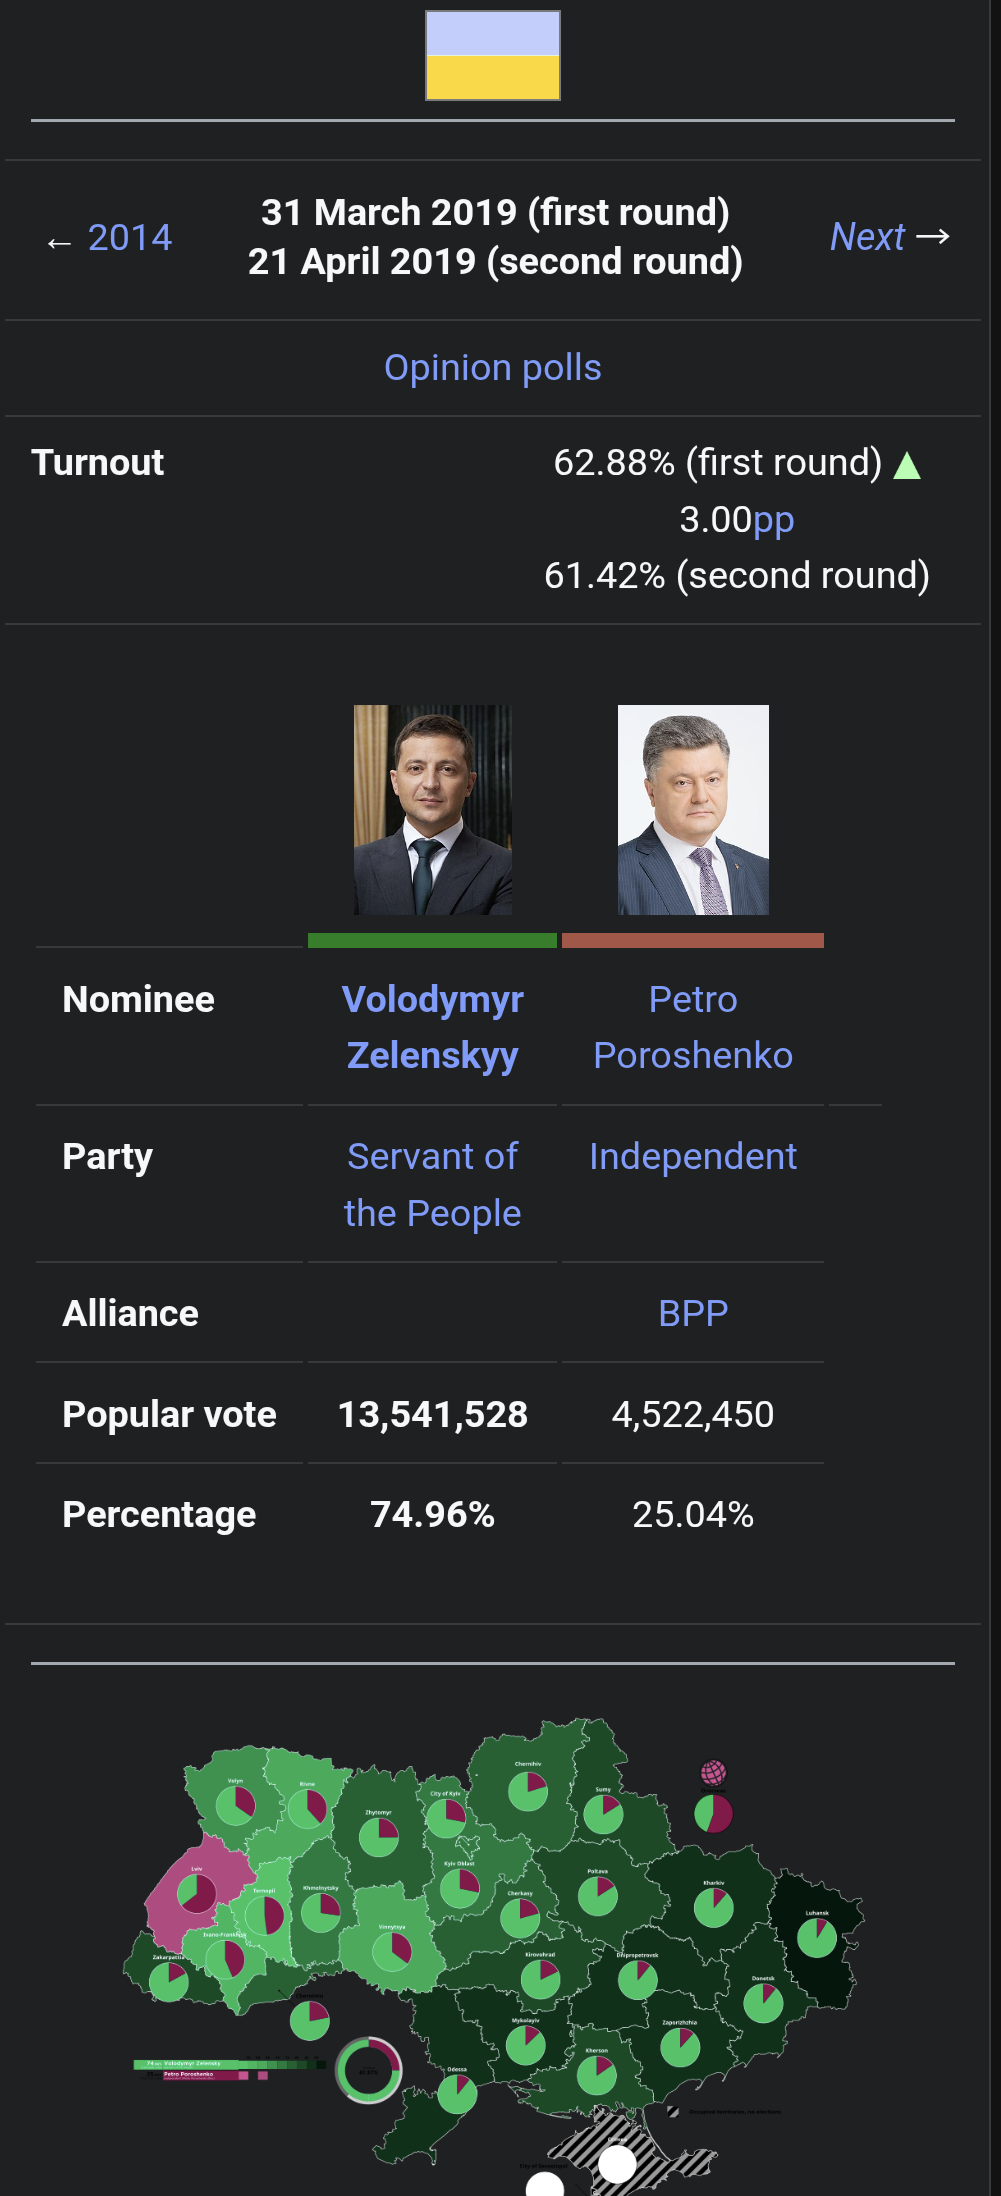Click the green turnout increase triangle
This screenshot has width=1001, height=2196.
point(907,465)
